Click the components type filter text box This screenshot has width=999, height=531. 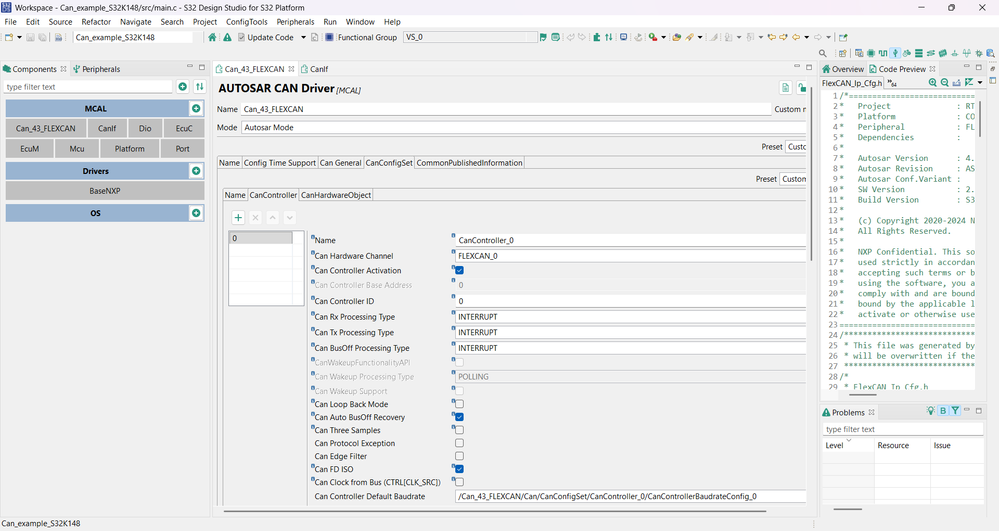coord(88,87)
